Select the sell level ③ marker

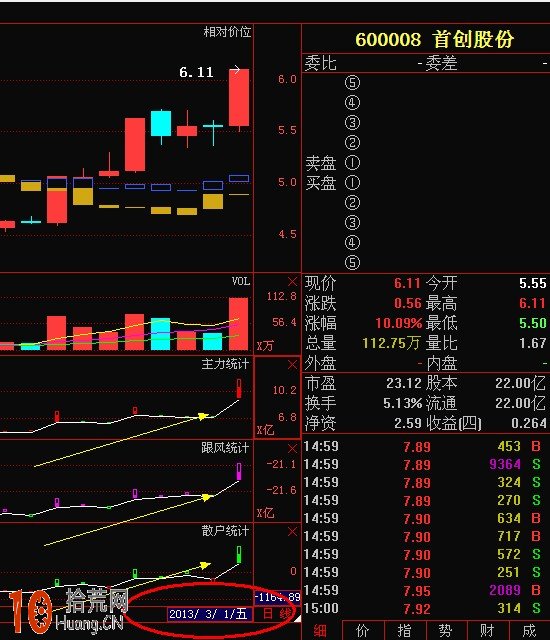click(x=353, y=122)
